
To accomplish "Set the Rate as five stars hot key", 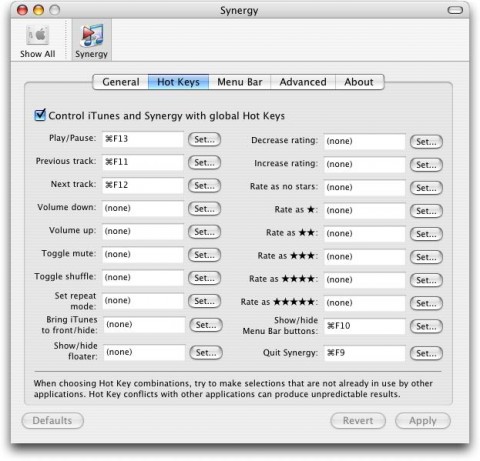I will [426, 303].
